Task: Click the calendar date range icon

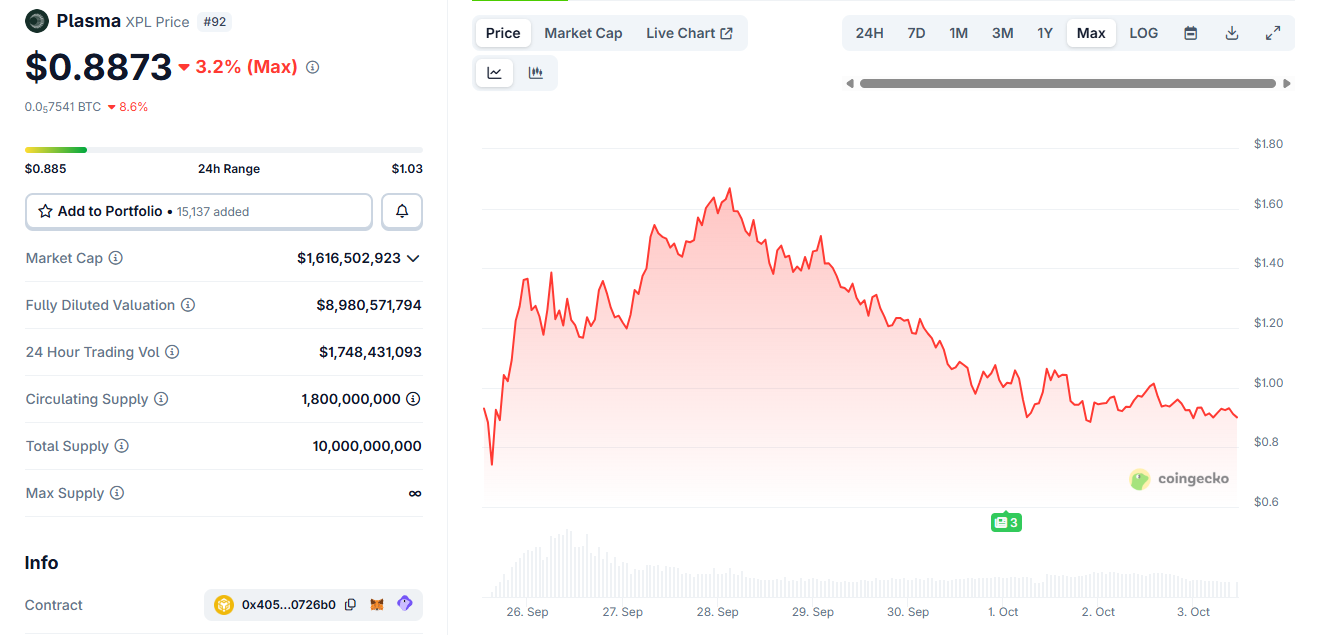Action: (x=1190, y=33)
